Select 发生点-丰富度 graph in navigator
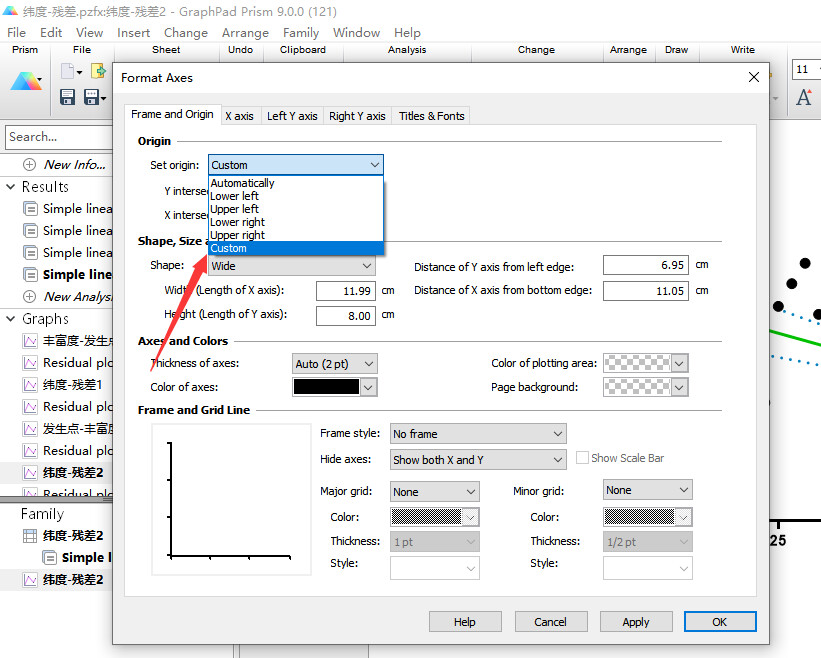 (78, 429)
